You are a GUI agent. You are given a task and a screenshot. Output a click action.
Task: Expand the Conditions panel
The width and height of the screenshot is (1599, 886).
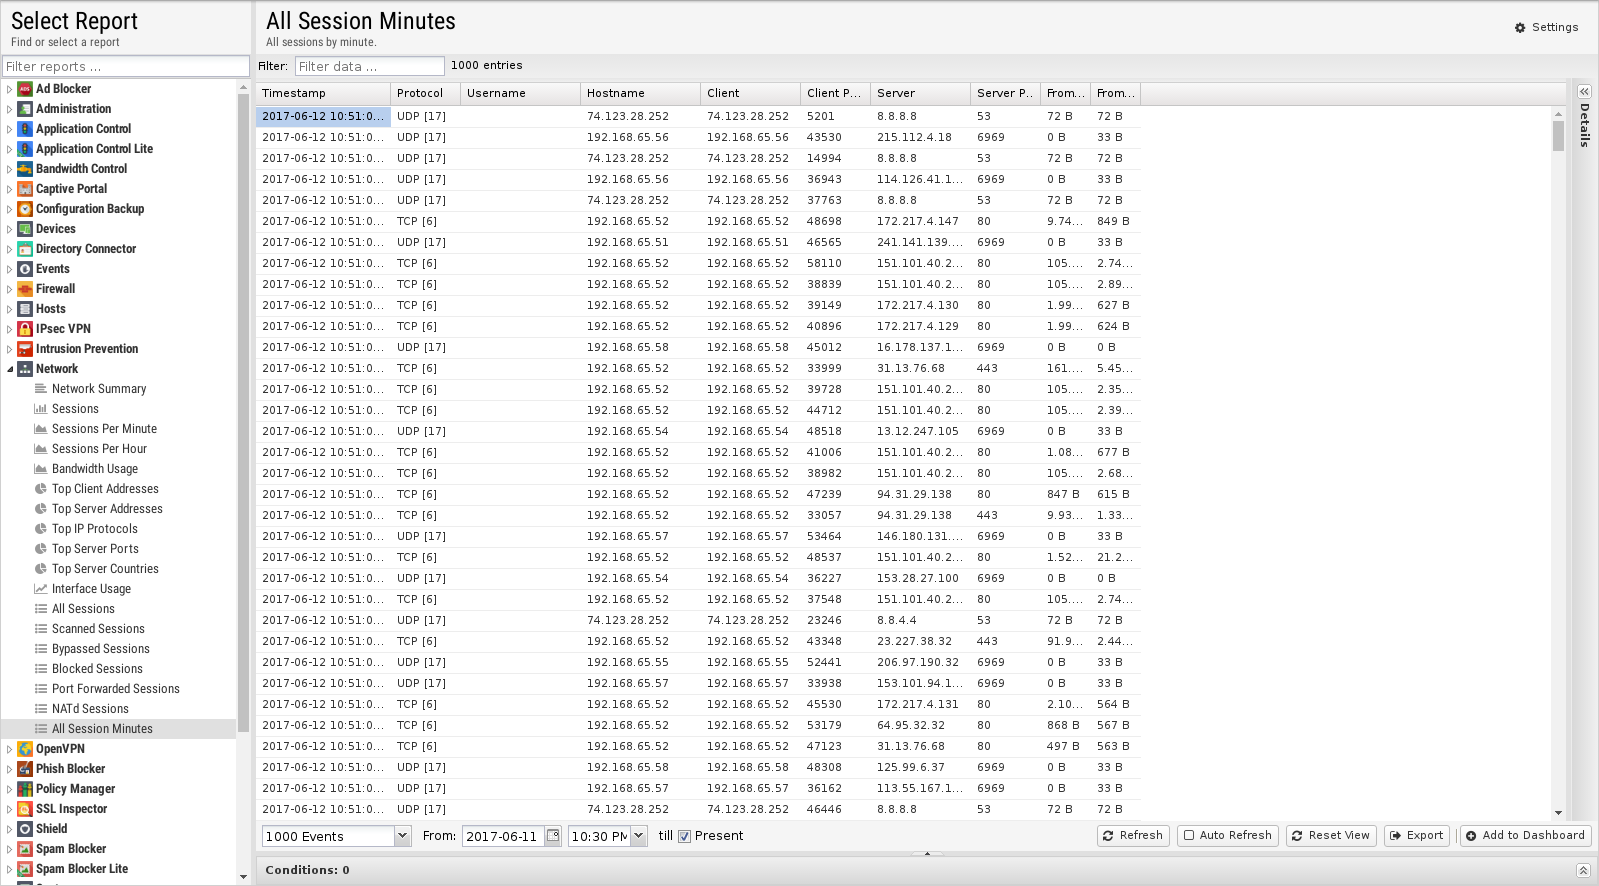pos(1583,870)
